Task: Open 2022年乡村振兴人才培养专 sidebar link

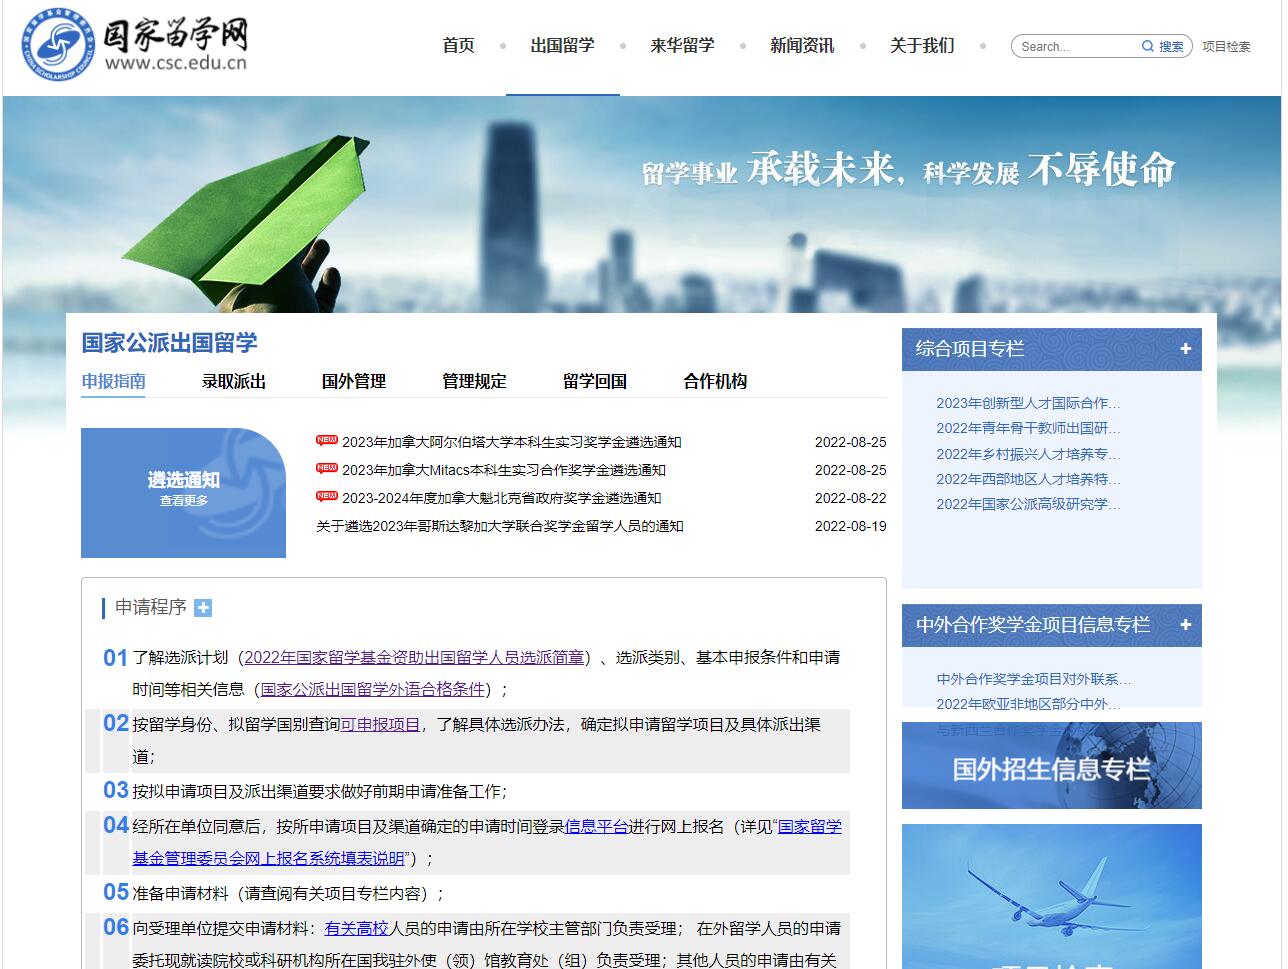Action: pyautogui.click(x=1028, y=454)
